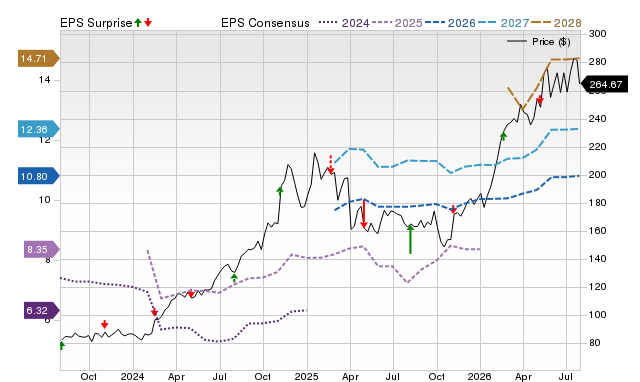Click the 2026 x-axis label
The image size is (640, 382).
pos(480,376)
